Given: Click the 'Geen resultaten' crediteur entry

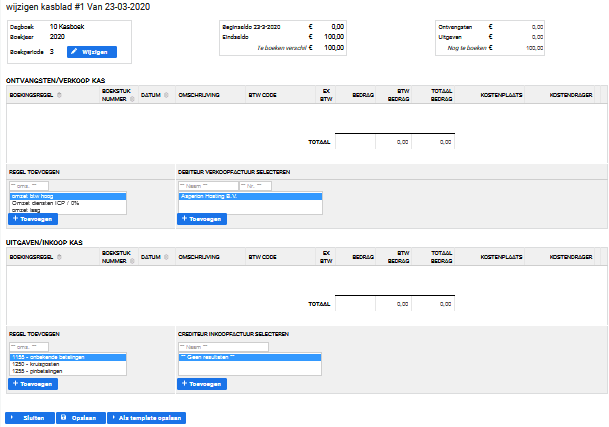Looking at the screenshot, I should click(250, 357).
